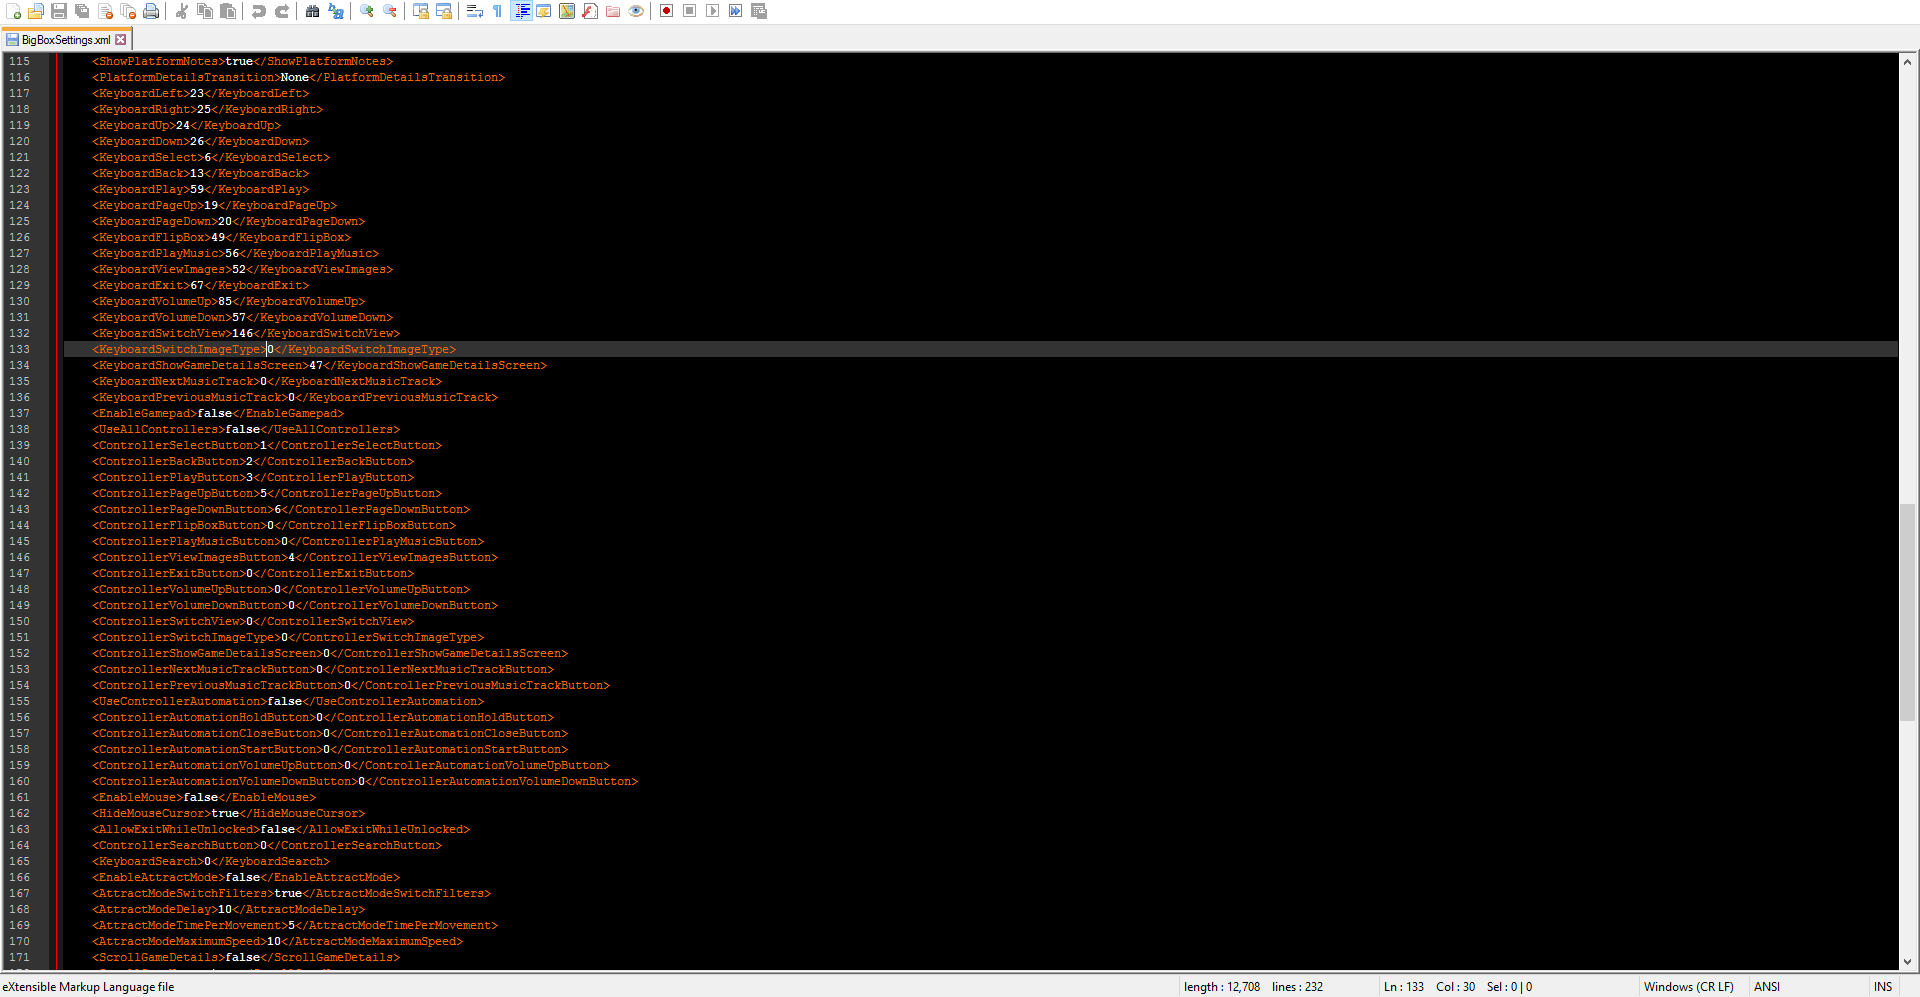
Task: Click the eXtensible Markup Language file status
Action: (x=88, y=987)
